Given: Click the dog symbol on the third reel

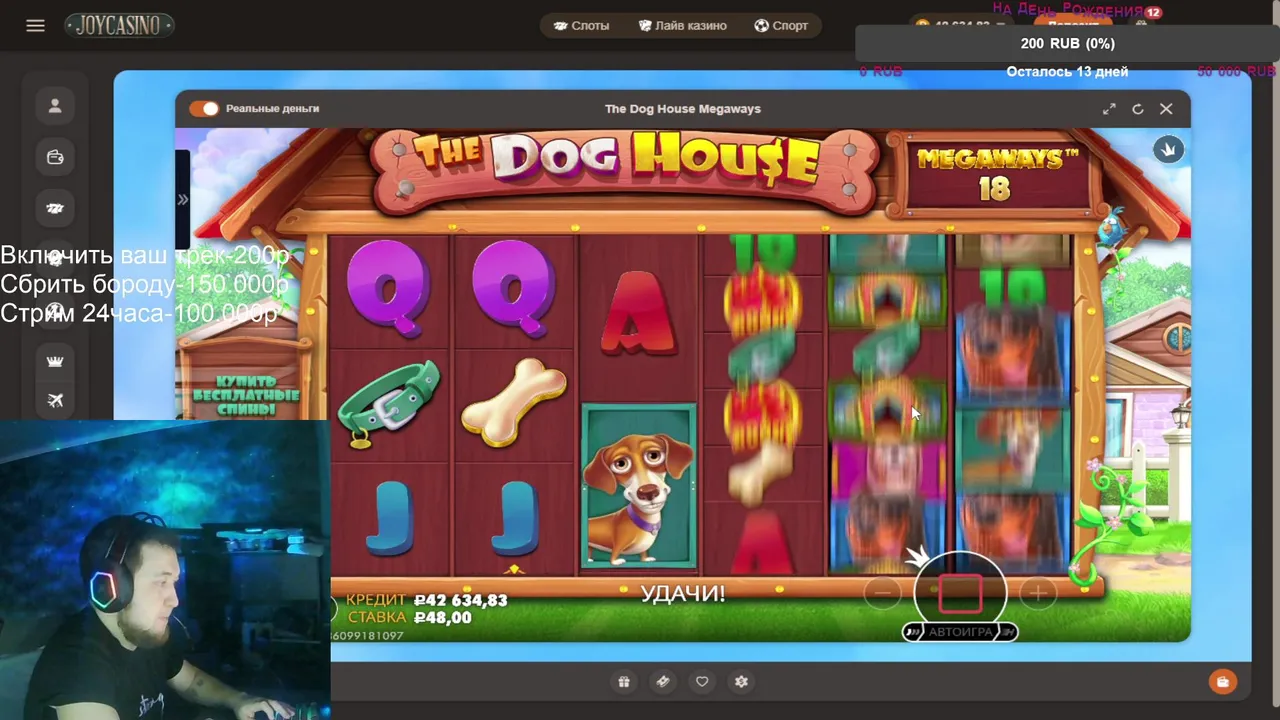Looking at the screenshot, I should click(639, 485).
